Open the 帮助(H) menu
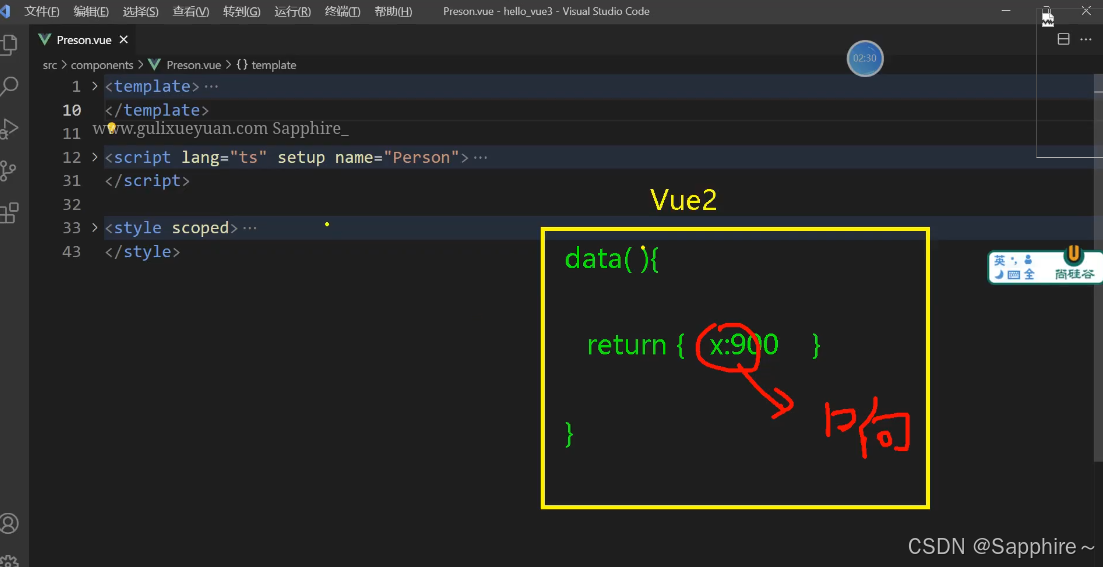Screen dimensions: 1103x567 [x=393, y=12]
